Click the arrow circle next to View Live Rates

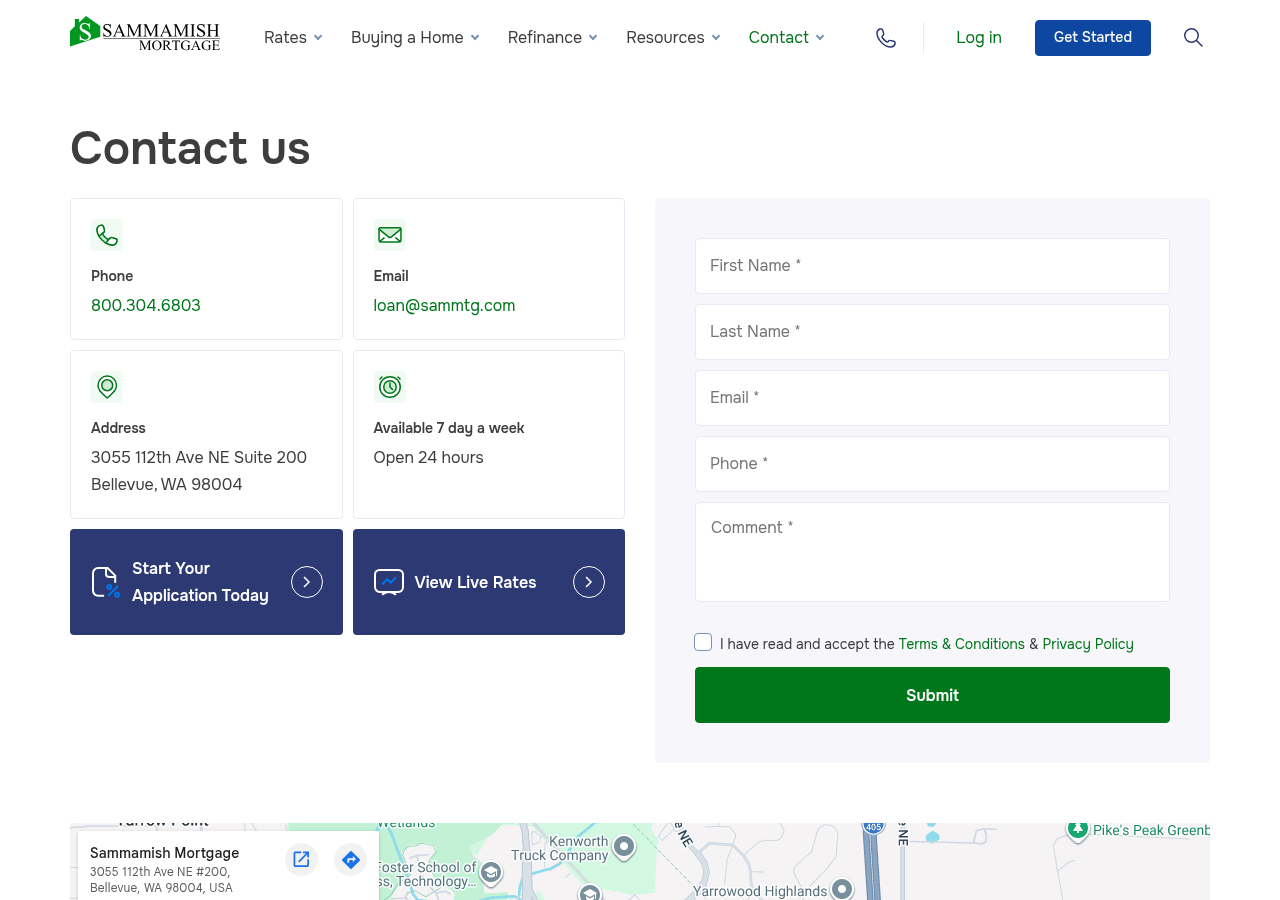coord(588,581)
